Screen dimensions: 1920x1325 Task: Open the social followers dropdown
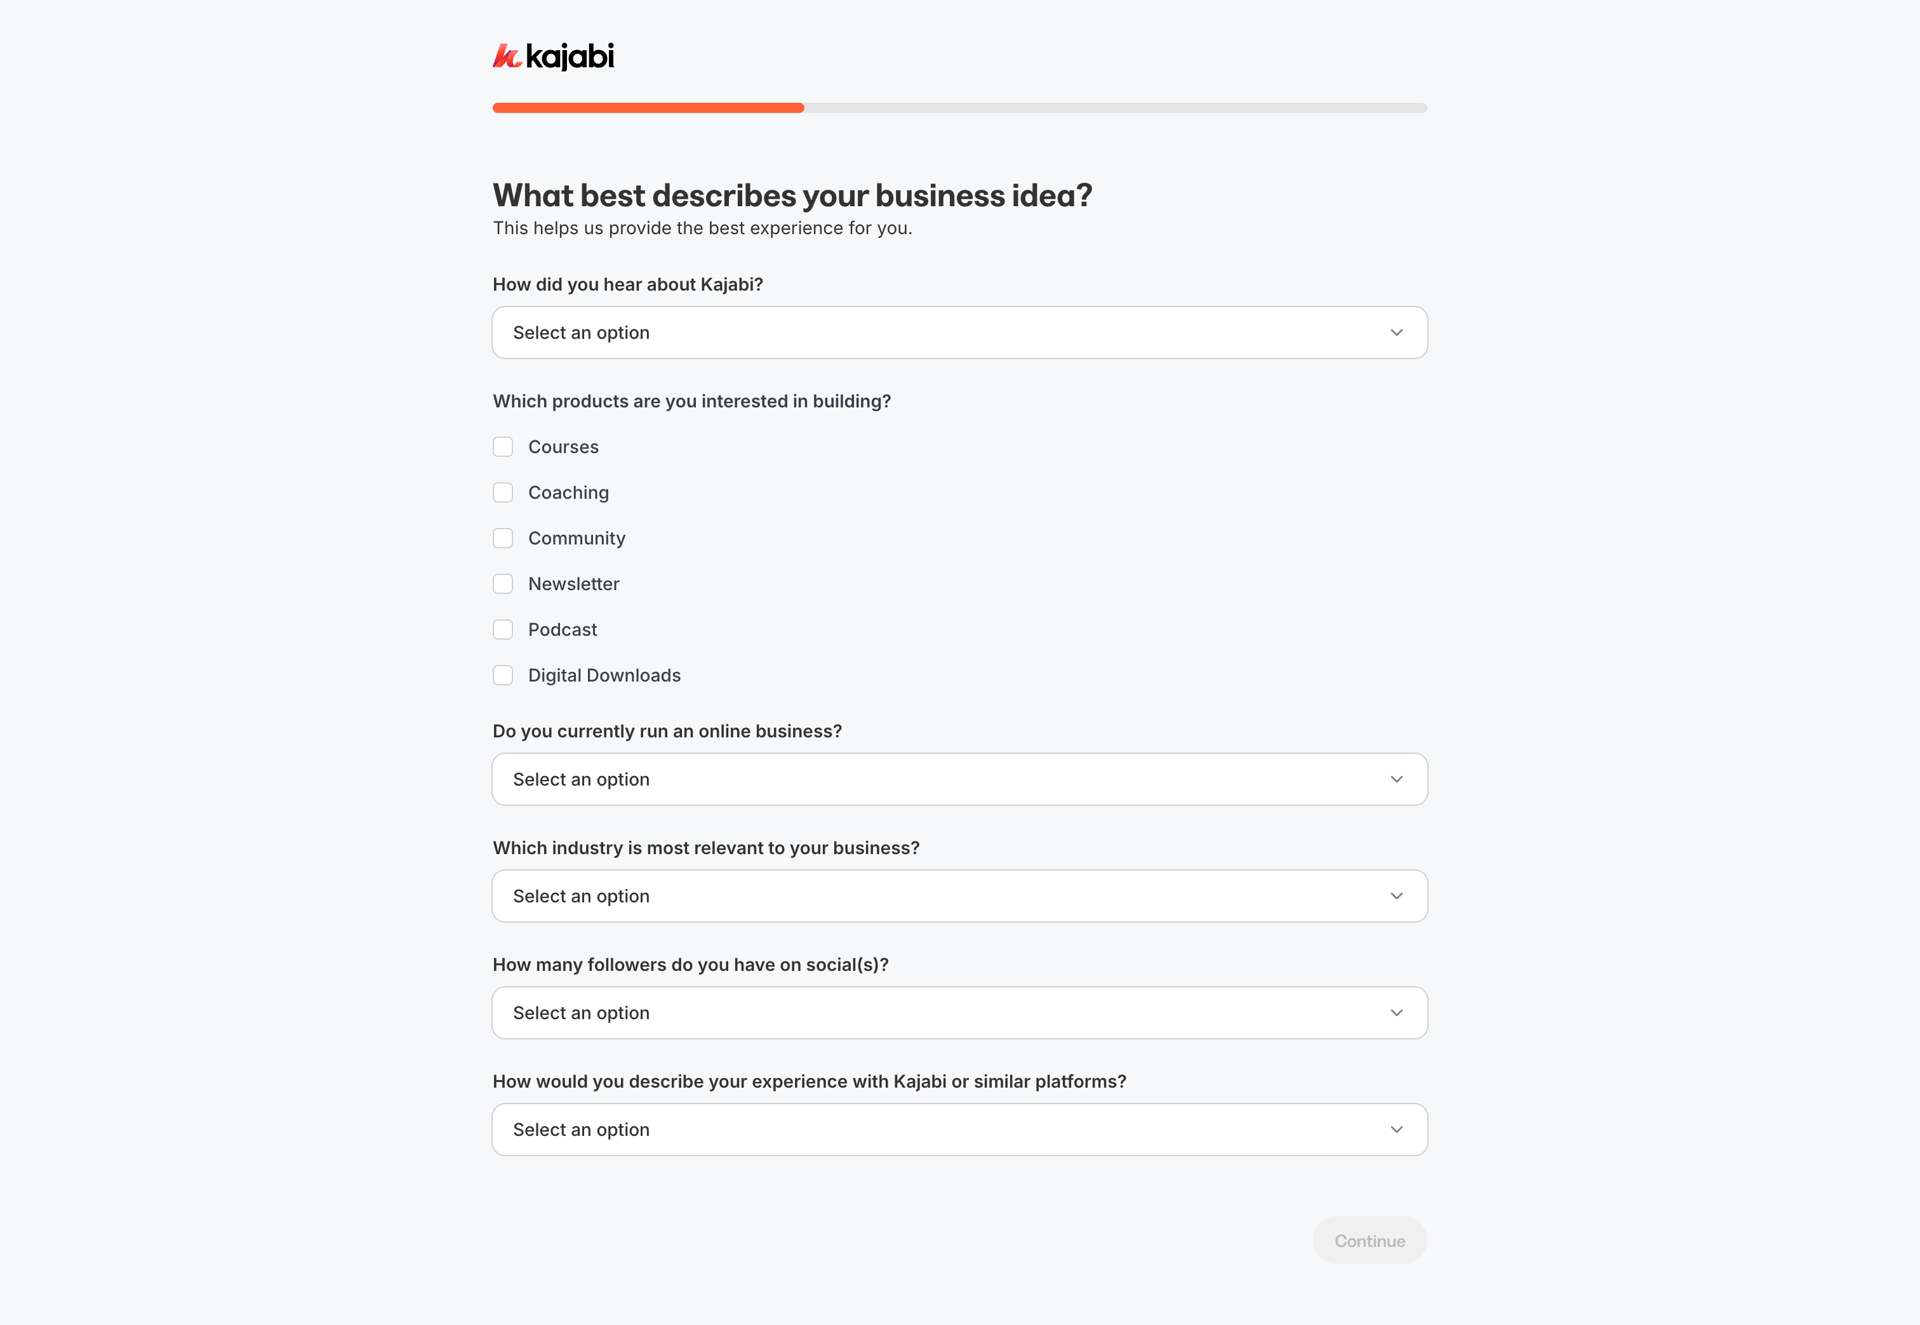click(959, 1012)
